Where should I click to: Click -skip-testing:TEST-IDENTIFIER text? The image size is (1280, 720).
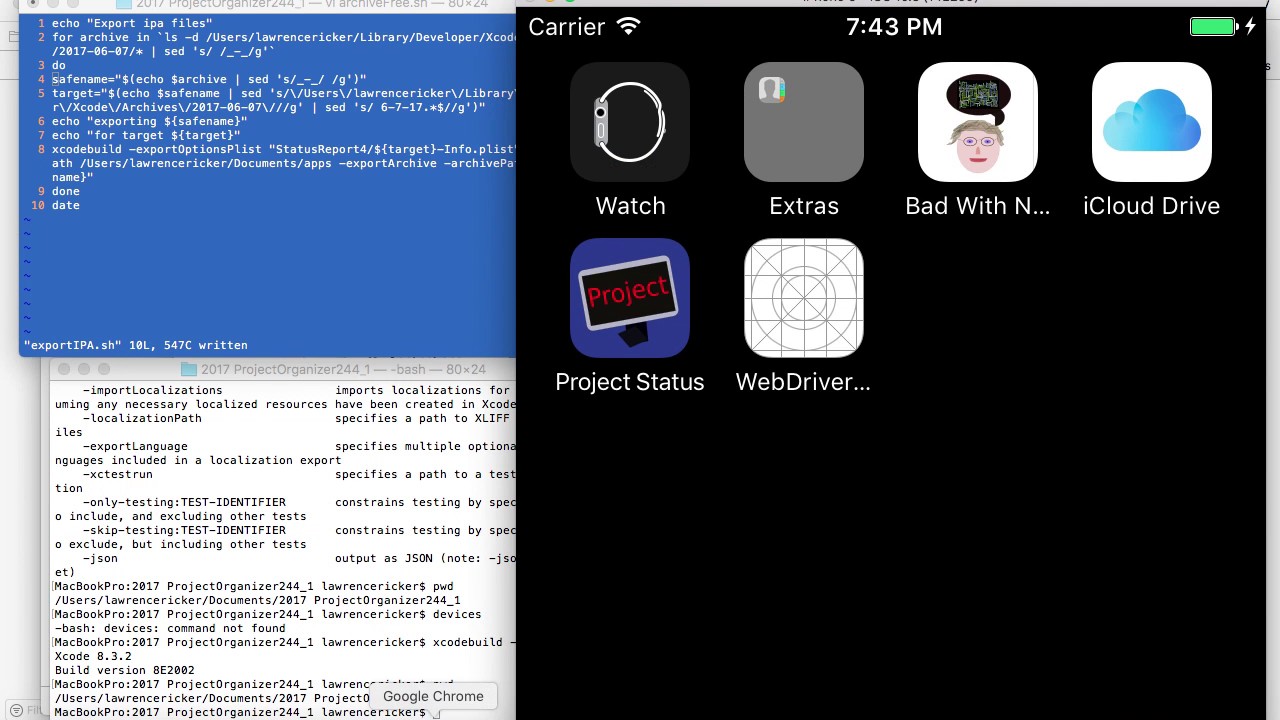[x=184, y=530]
